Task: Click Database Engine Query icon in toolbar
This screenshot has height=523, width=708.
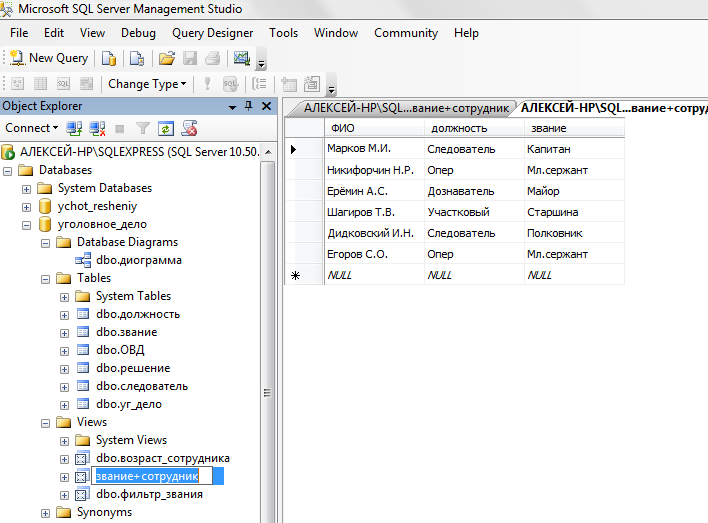Action: click(x=108, y=58)
